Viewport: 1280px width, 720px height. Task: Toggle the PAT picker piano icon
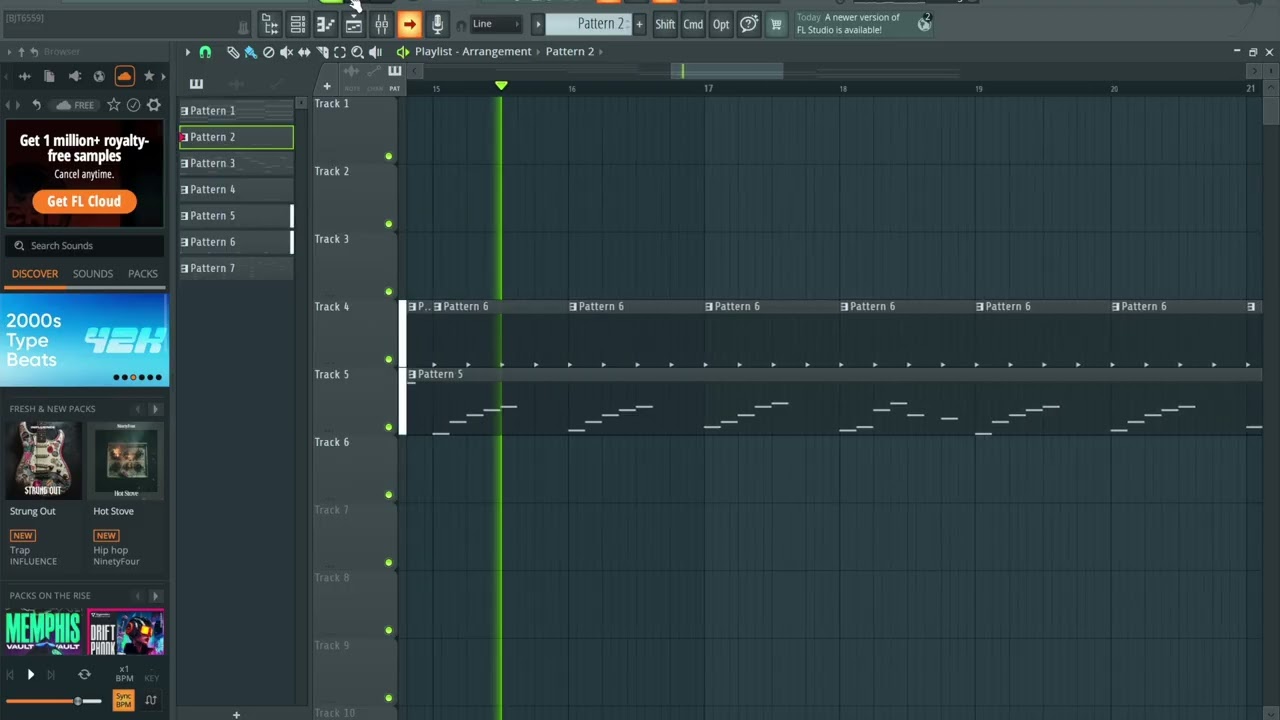pyautogui.click(x=394, y=71)
